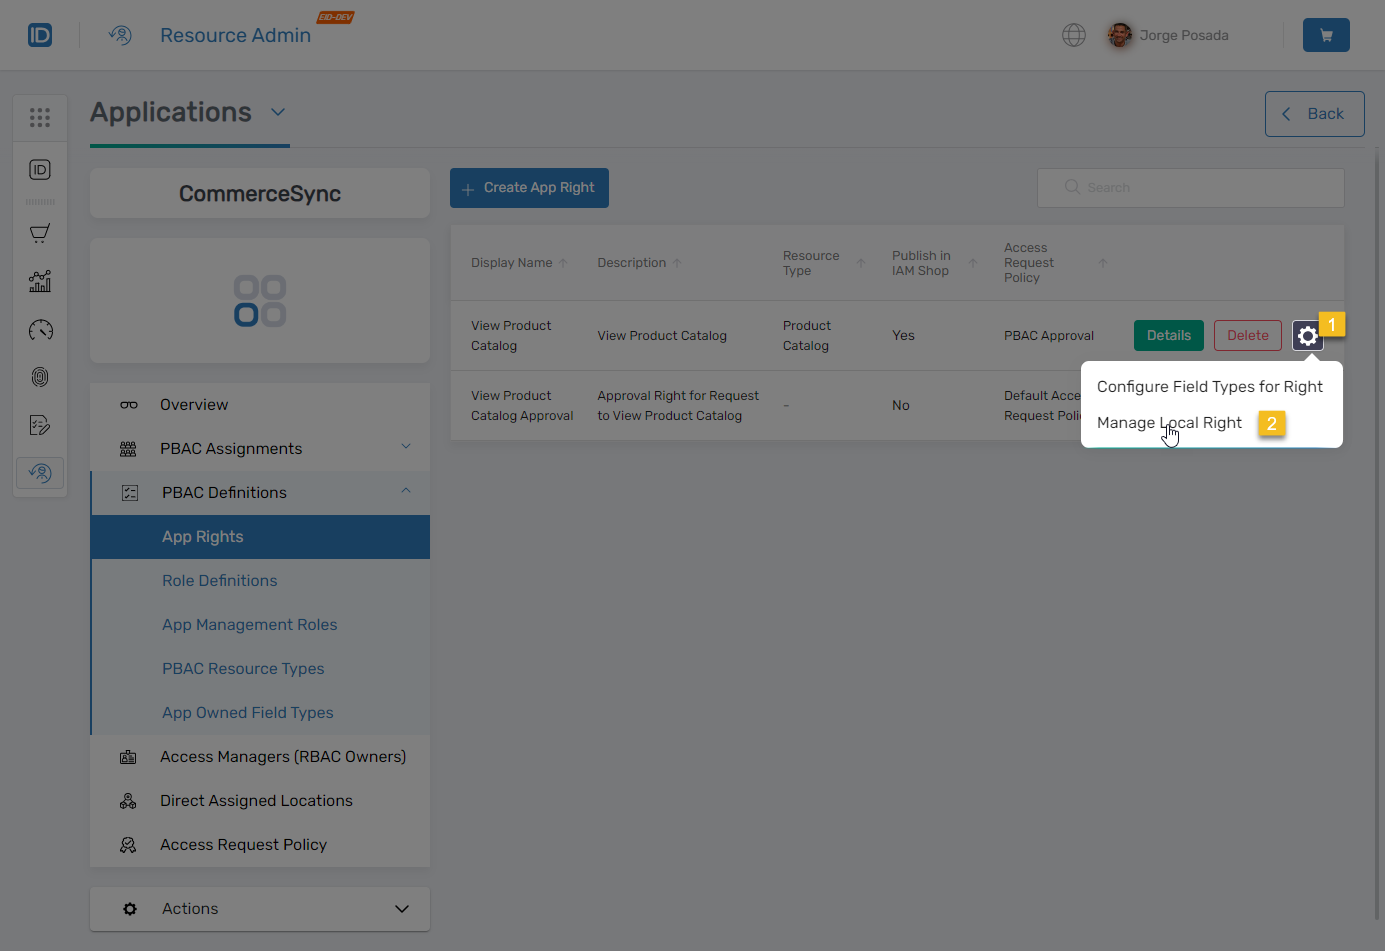This screenshot has height=951, width=1385.
Task: Click inside the Search field
Action: 1190,187
